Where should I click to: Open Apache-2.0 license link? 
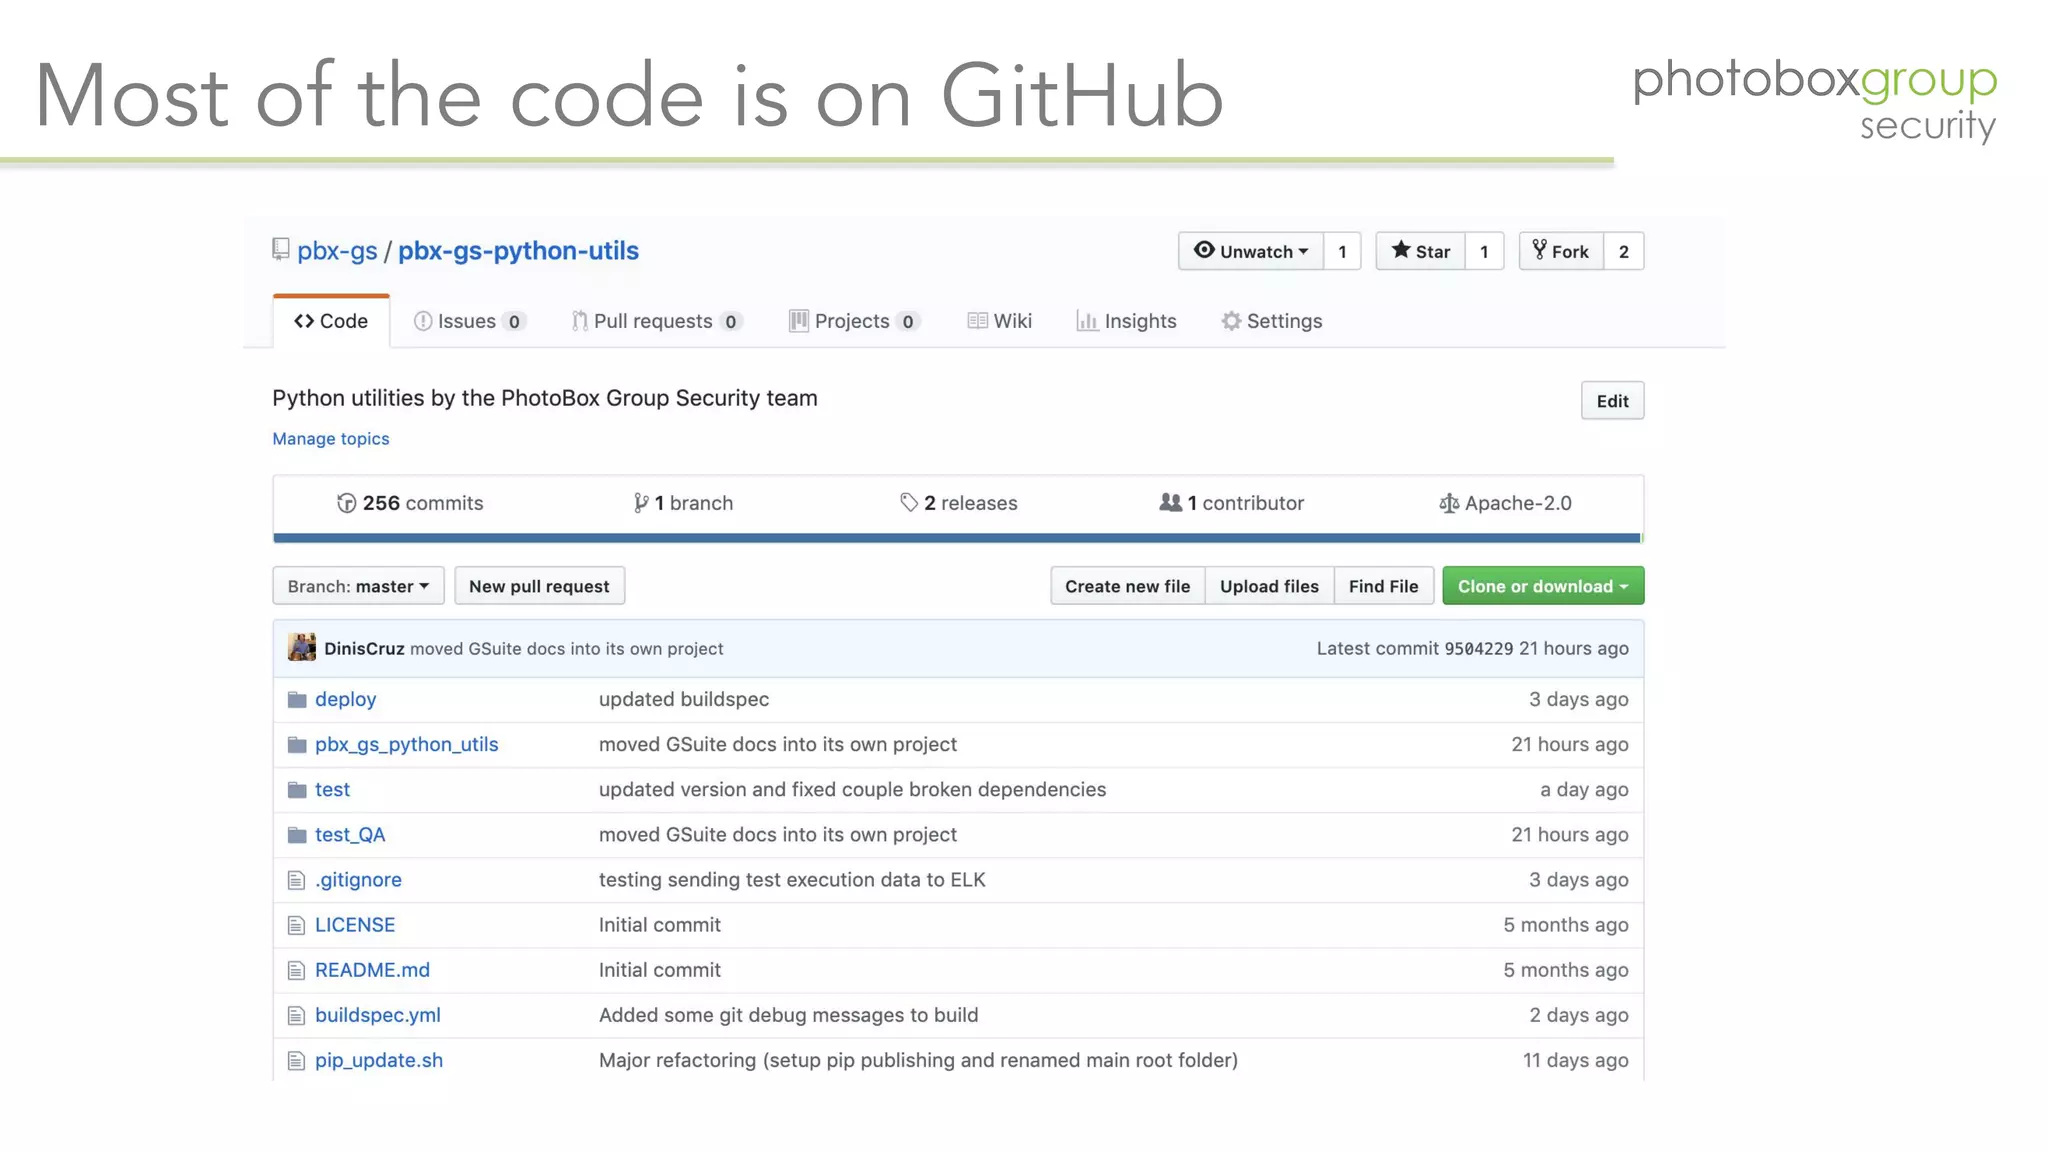[1505, 503]
